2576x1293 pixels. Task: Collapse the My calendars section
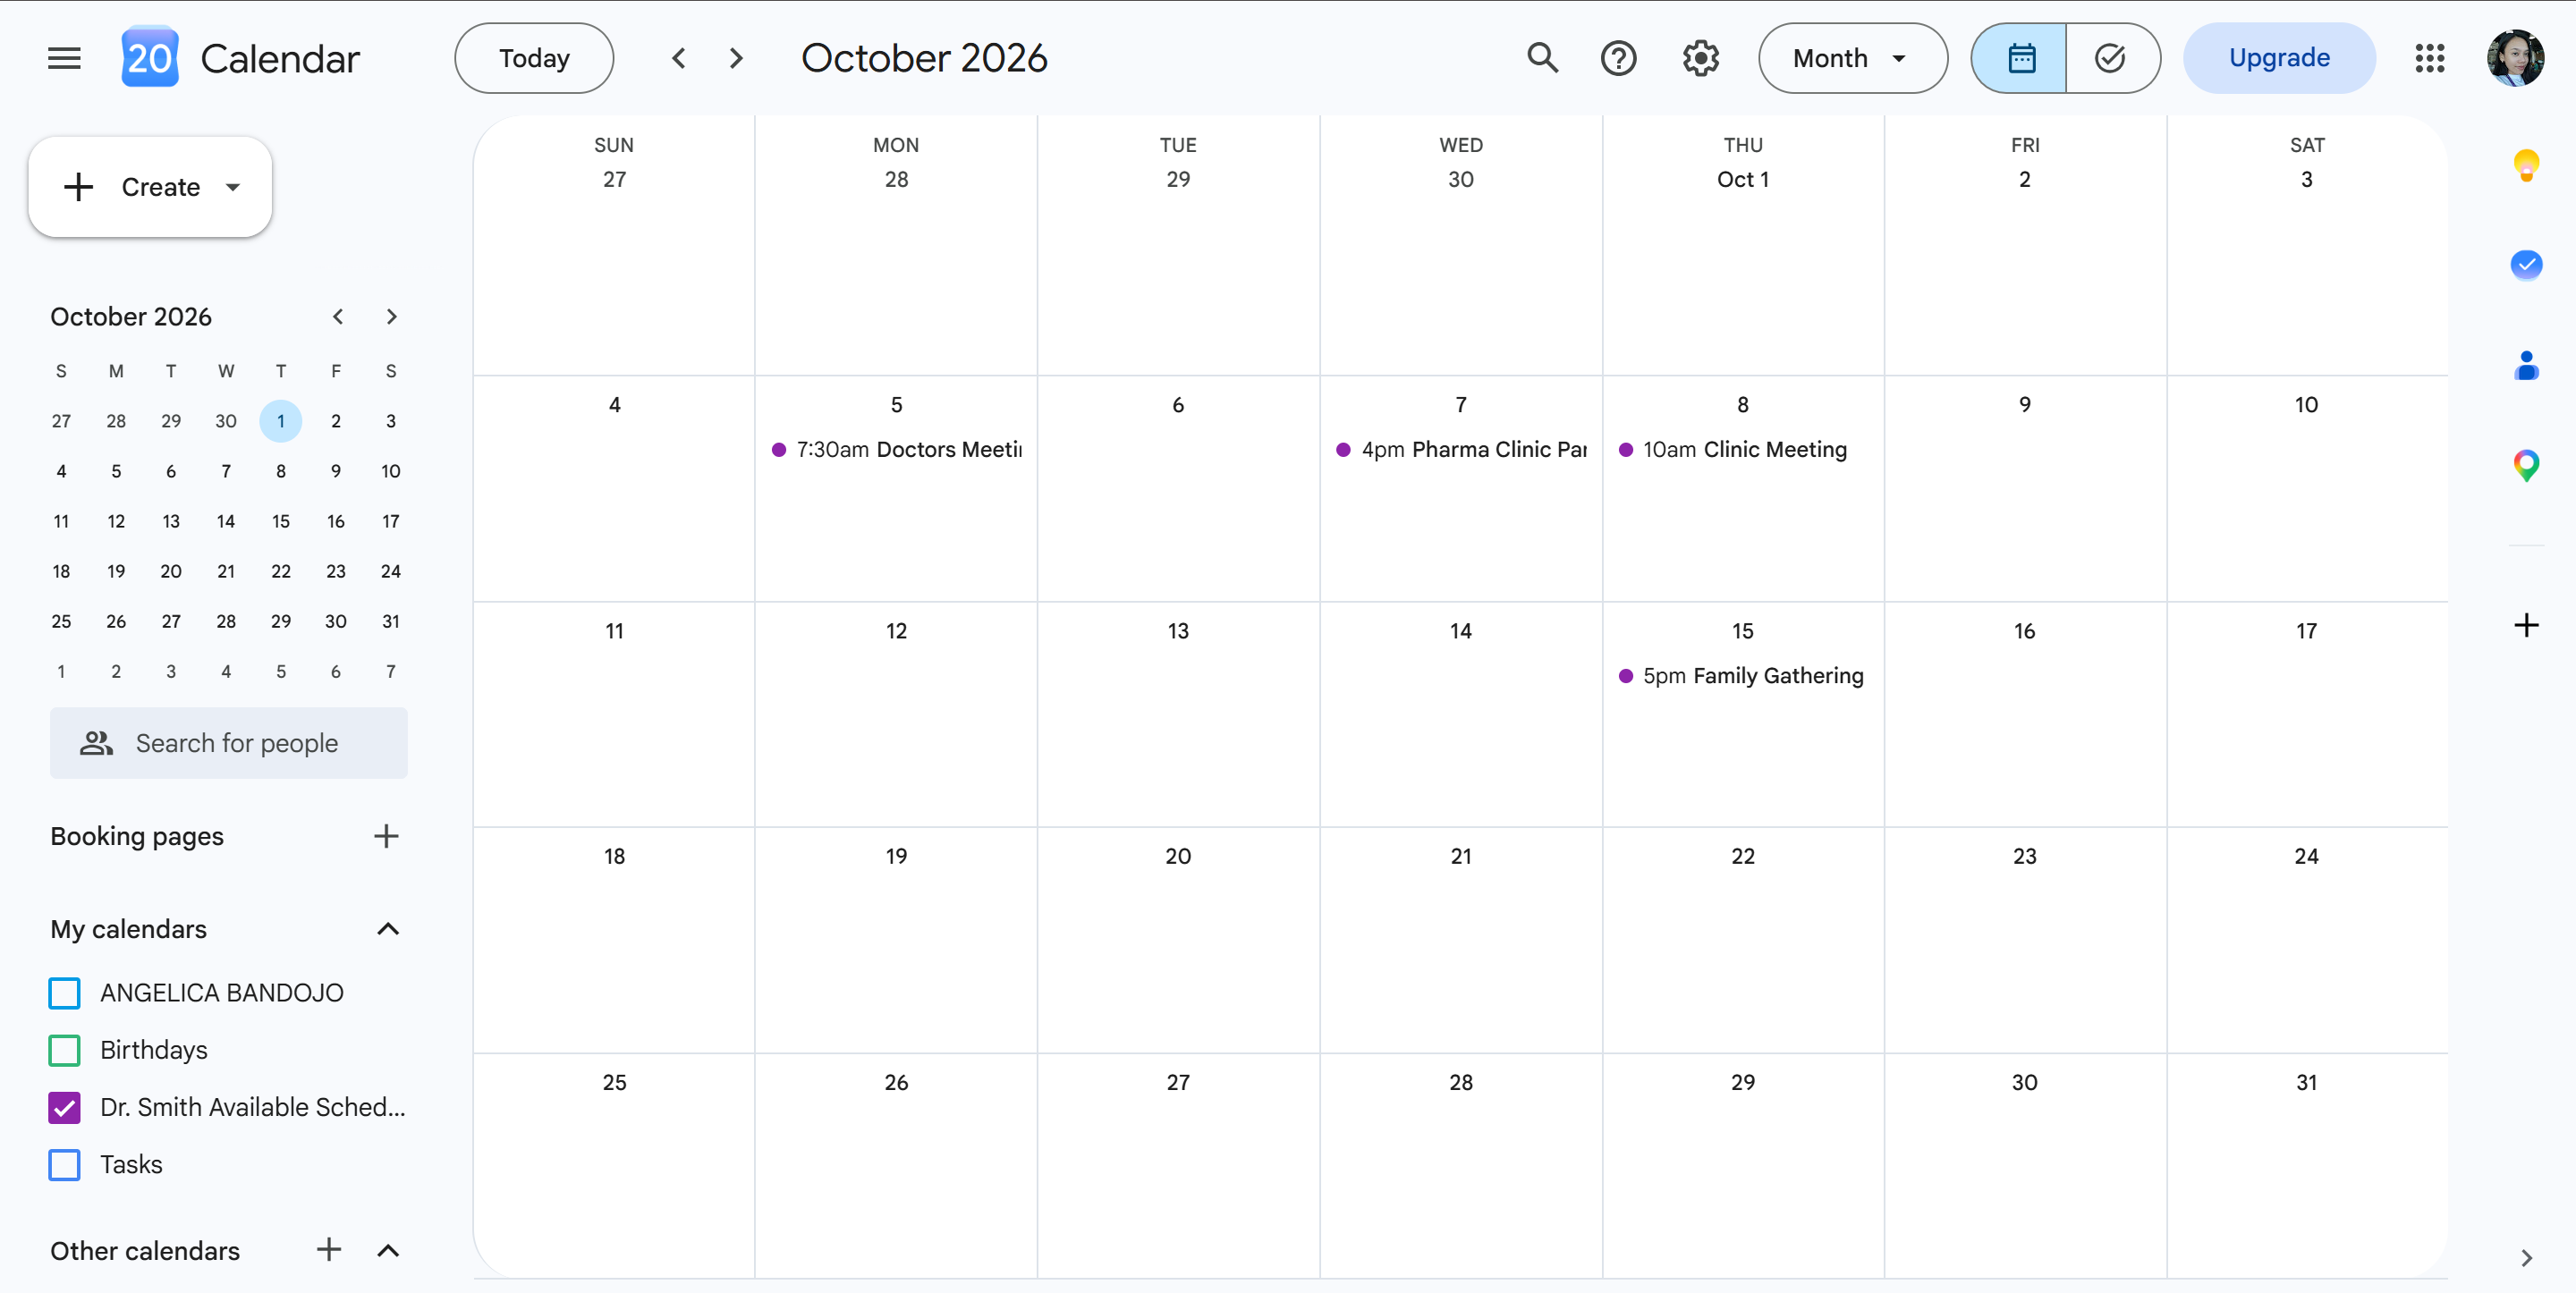coord(388,929)
